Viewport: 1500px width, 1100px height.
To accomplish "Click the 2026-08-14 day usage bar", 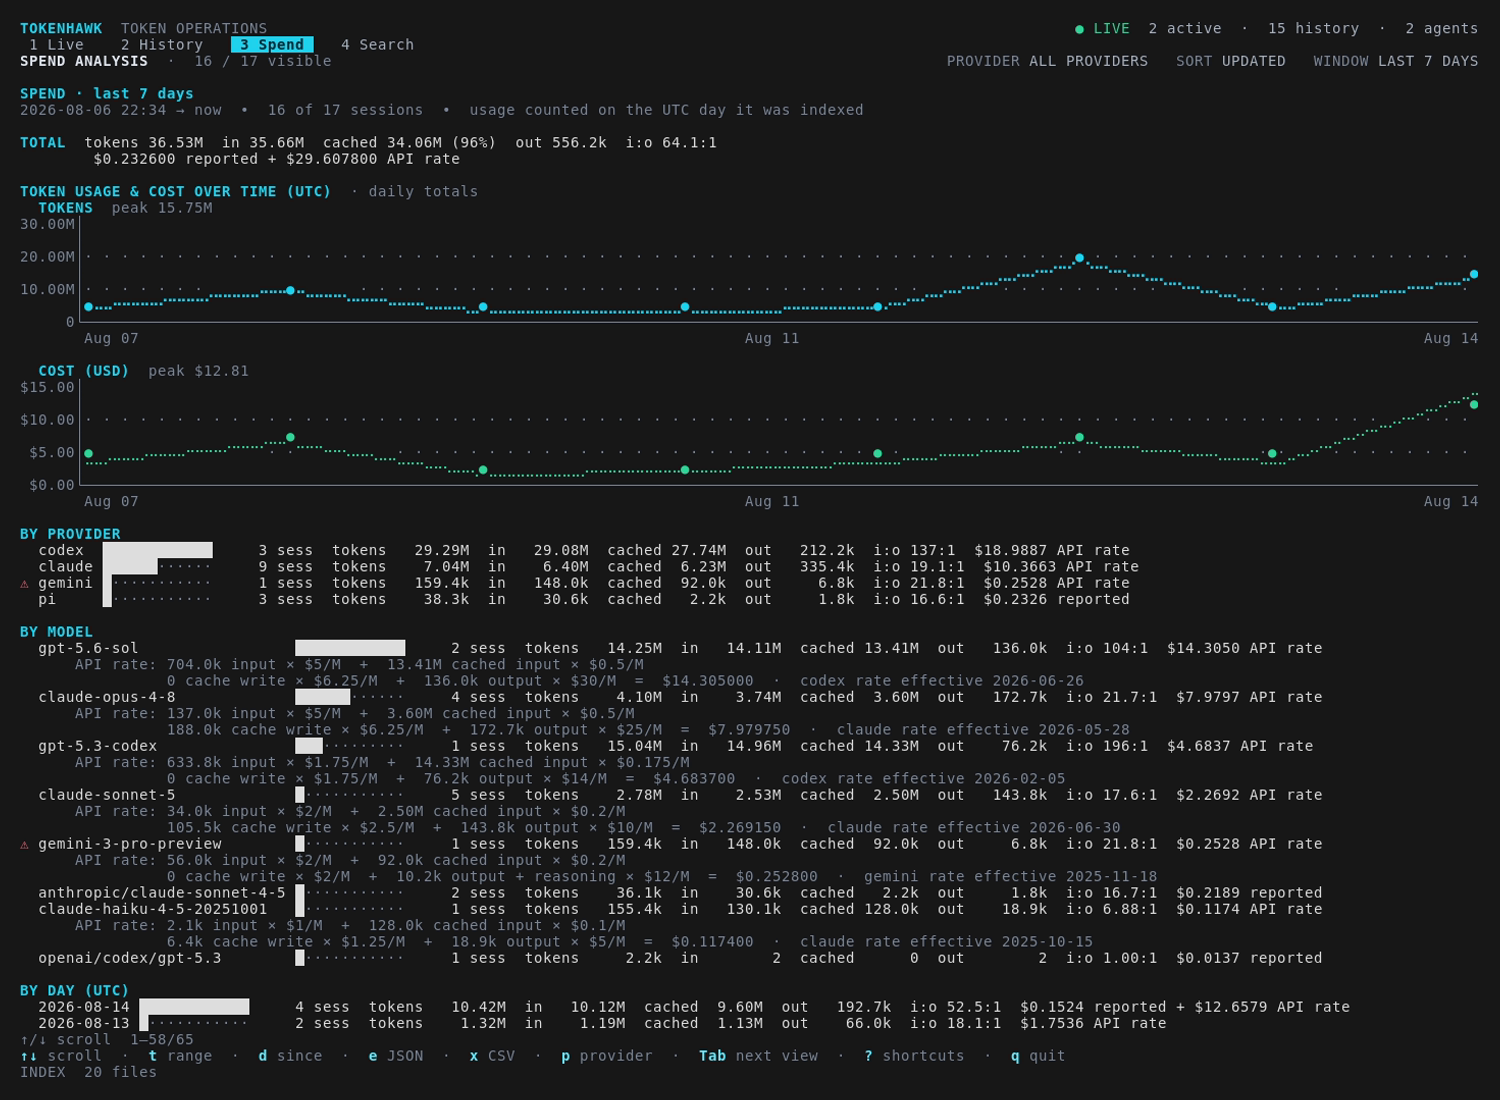I will pos(194,1007).
